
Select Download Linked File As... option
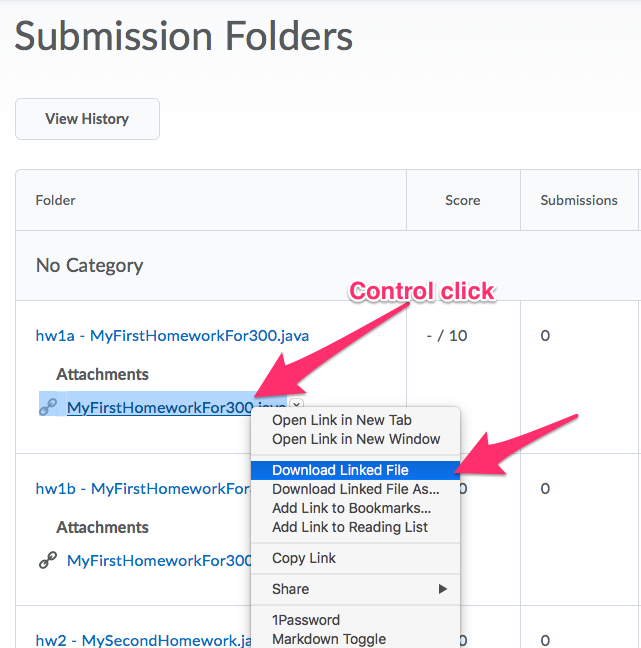(x=355, y=489)
